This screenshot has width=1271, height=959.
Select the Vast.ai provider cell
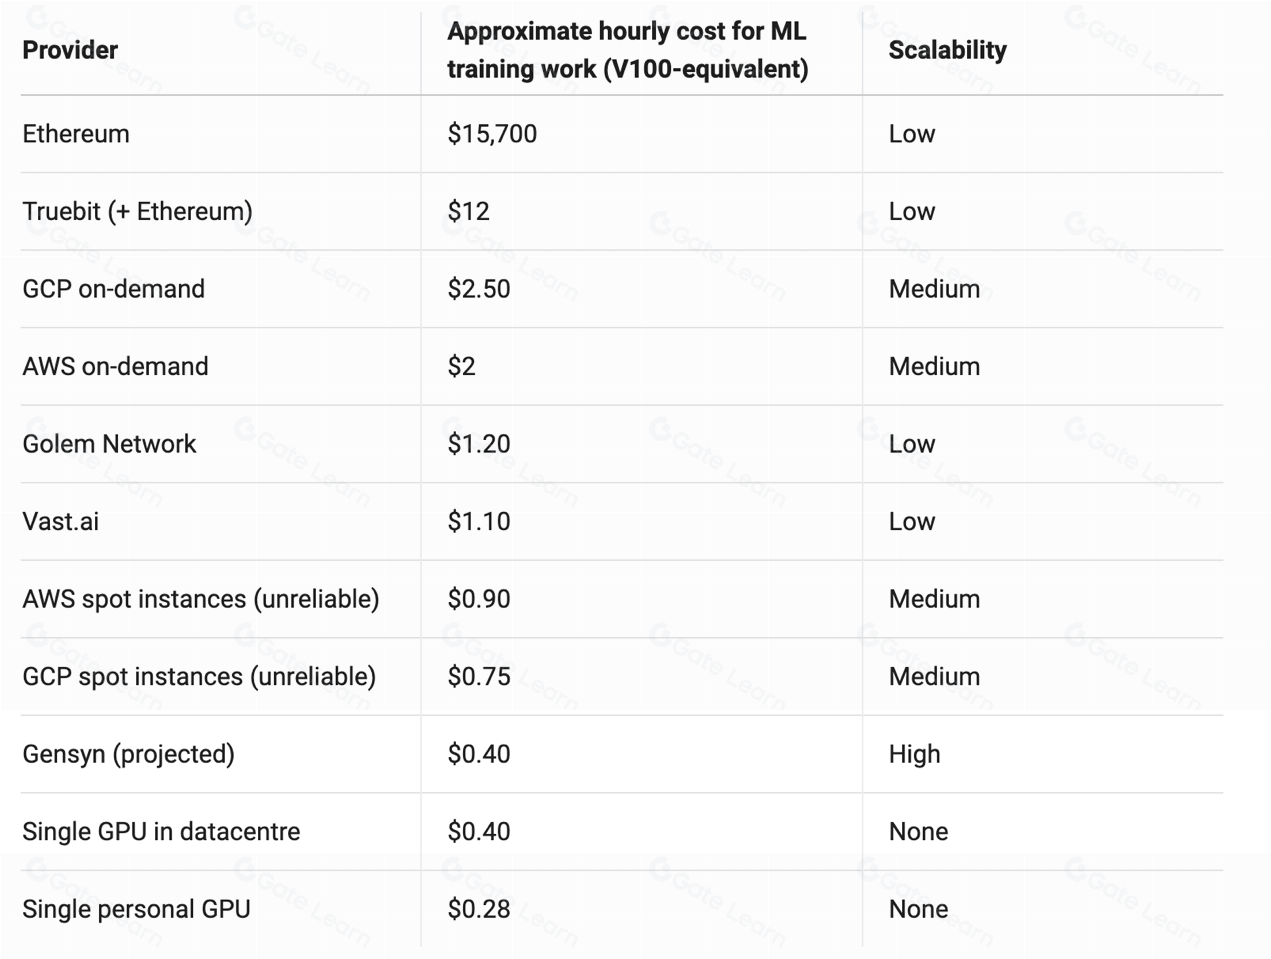[x=61, y=521]
